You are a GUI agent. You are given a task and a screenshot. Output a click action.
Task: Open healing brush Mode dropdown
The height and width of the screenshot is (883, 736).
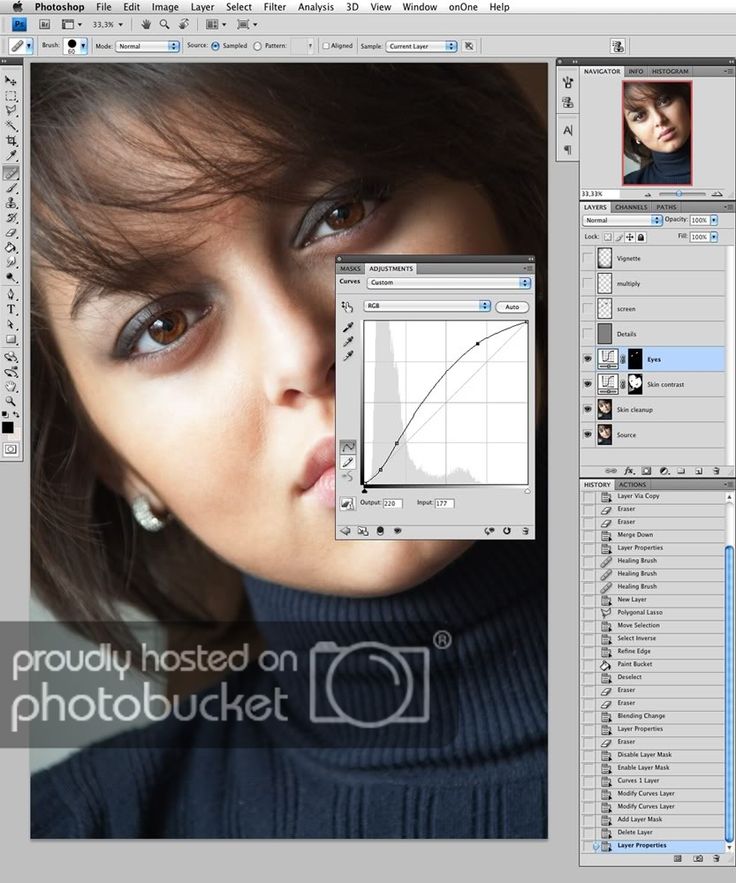[148, 46]
